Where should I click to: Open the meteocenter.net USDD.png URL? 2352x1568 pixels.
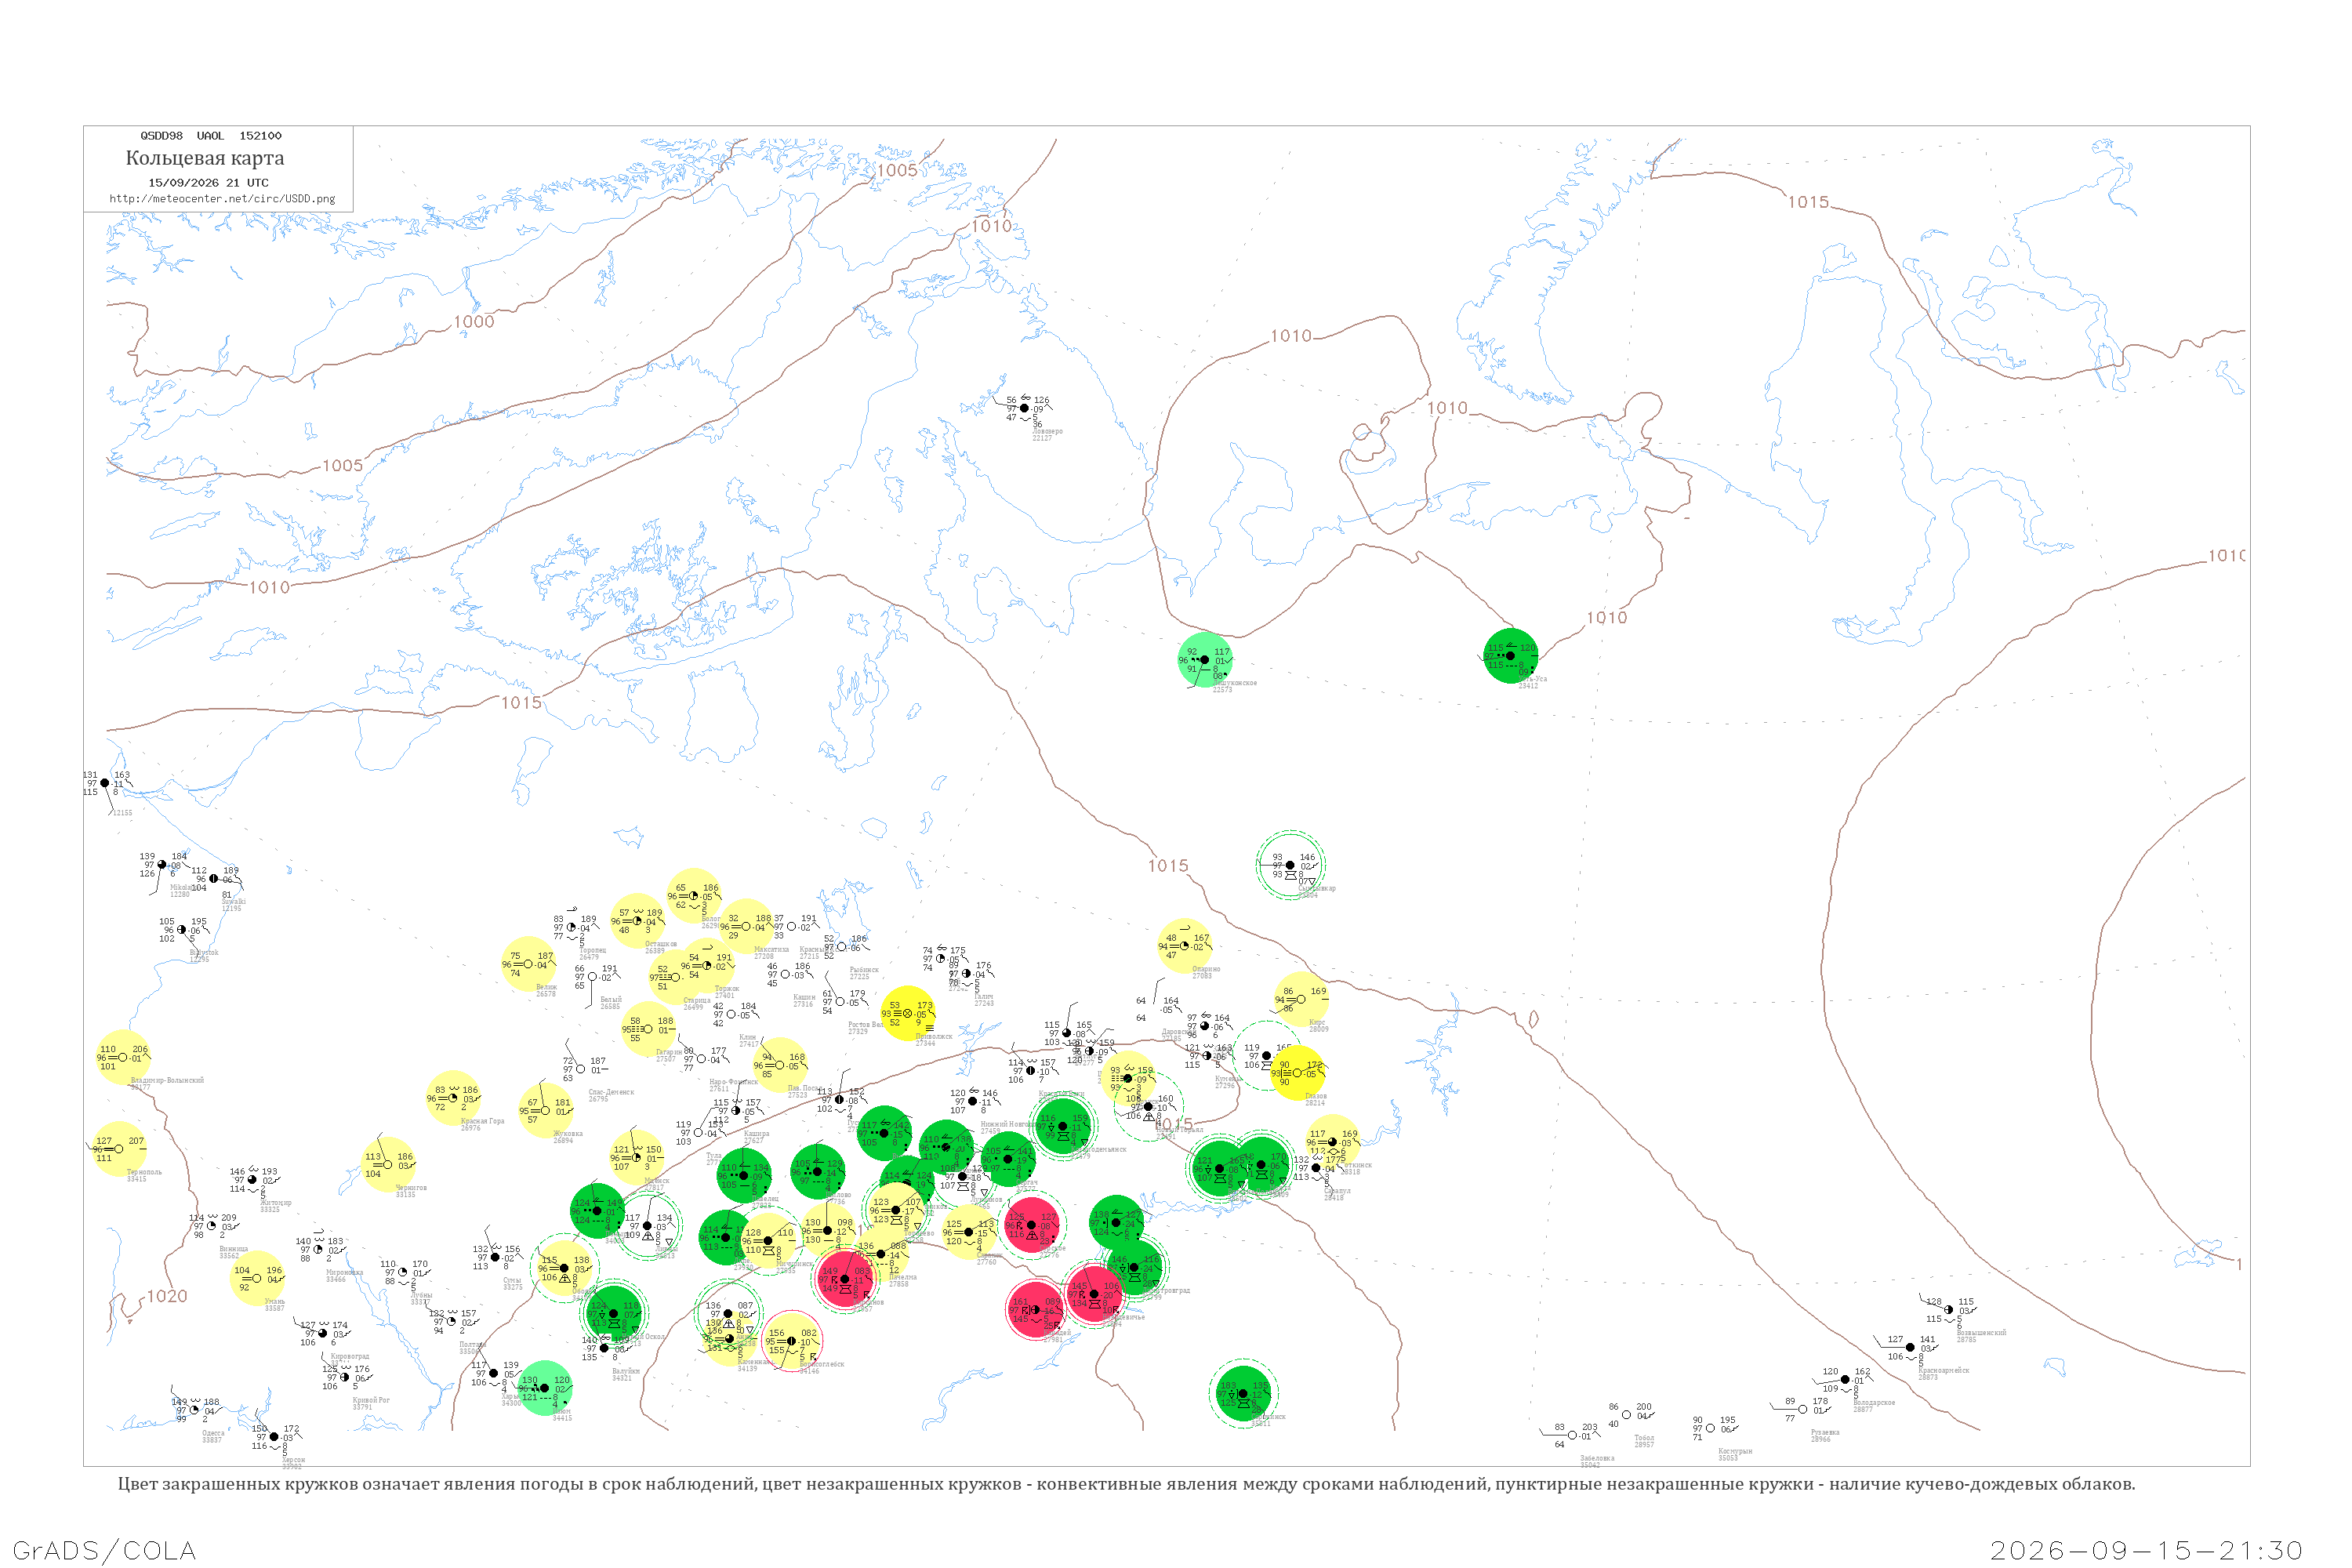[222, 199]
